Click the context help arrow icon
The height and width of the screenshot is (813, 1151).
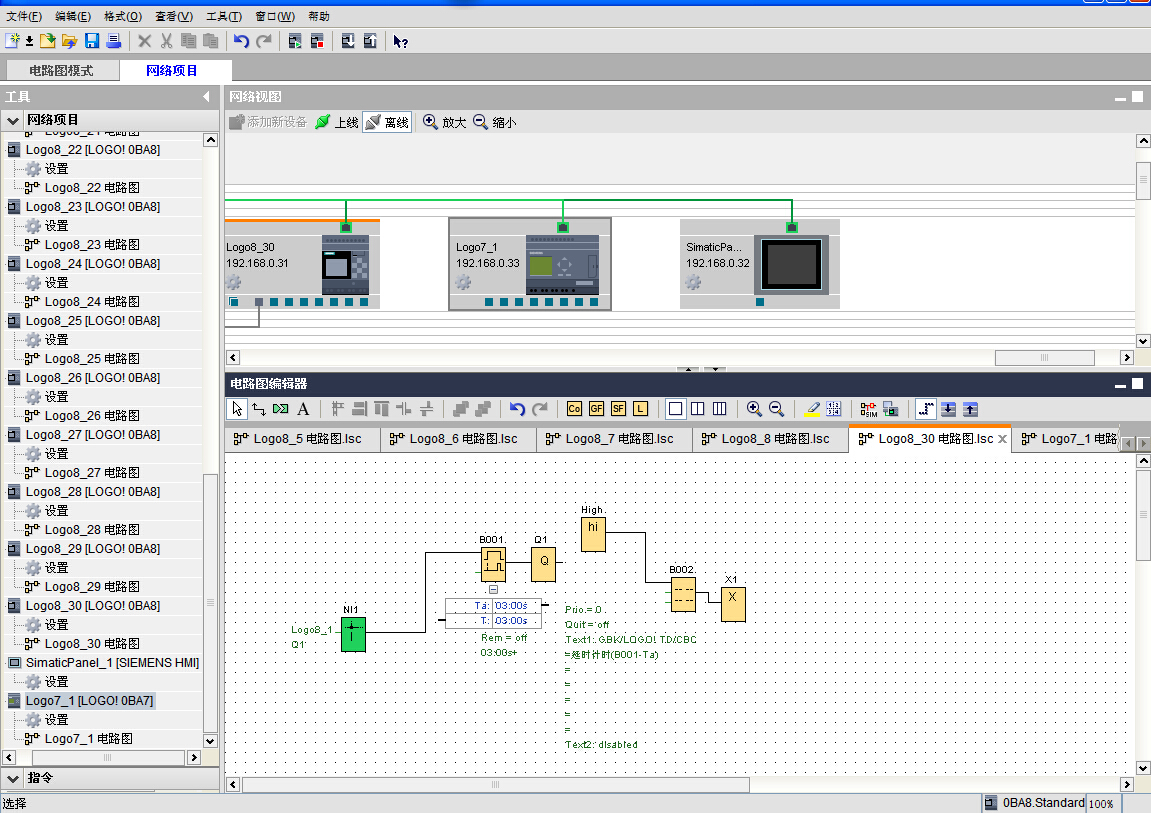tap(400, 41)
